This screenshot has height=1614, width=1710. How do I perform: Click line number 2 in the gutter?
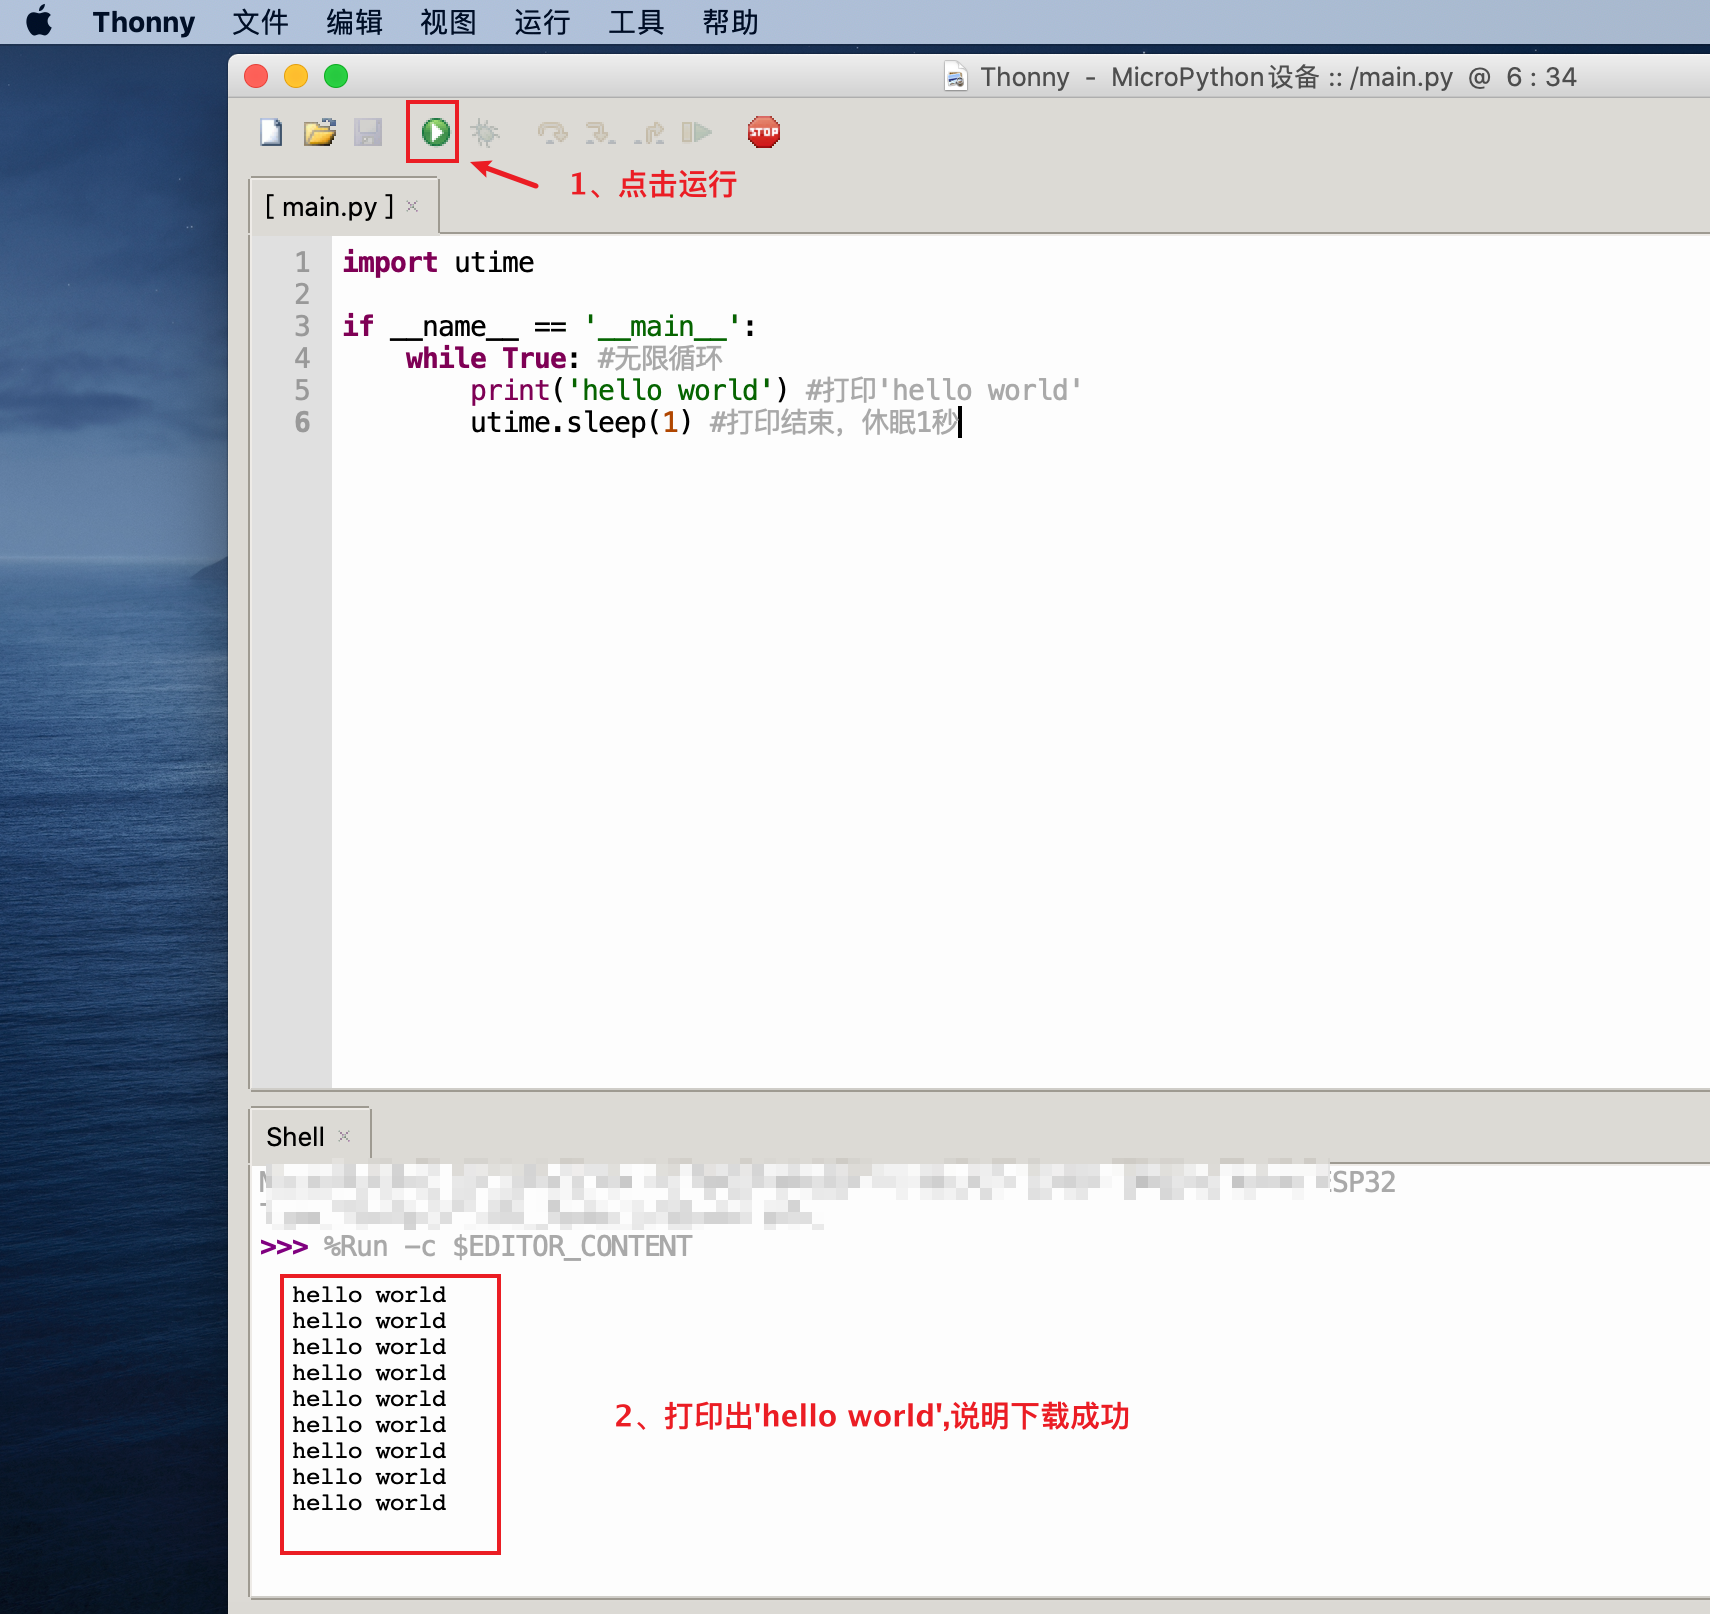pyautogui.click(x=302, y=294)
